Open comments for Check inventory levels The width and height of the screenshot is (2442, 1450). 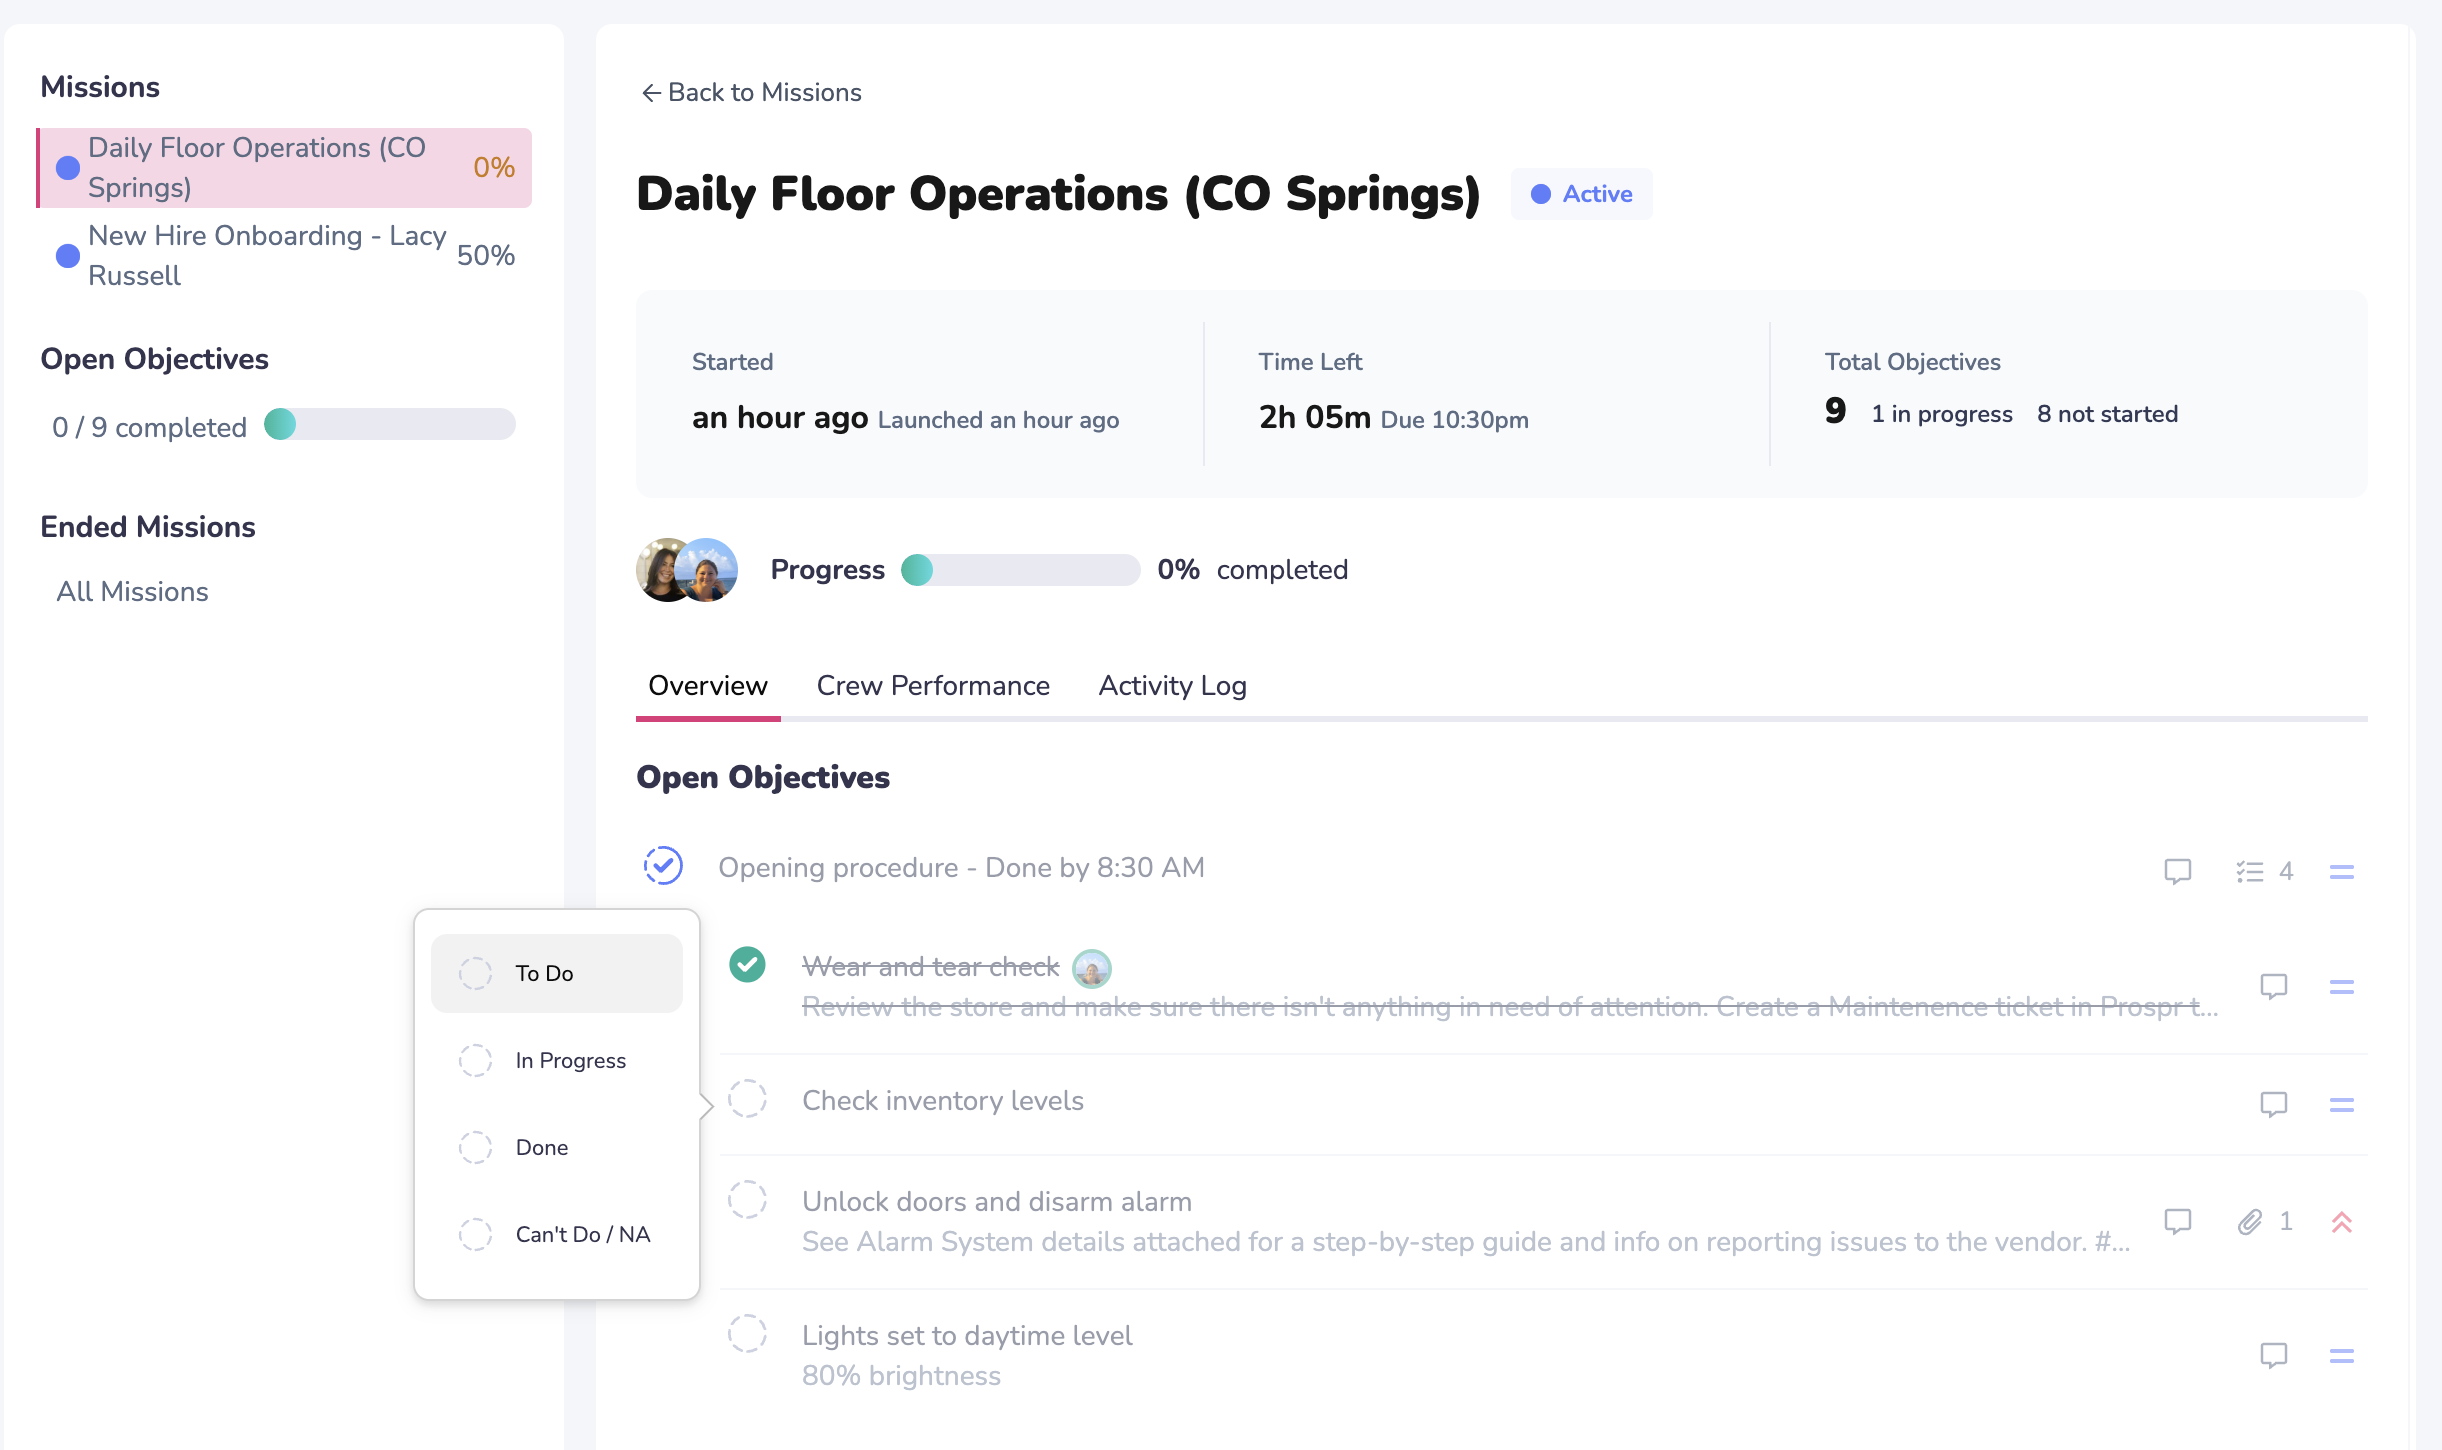[x=2273, y=1104]
